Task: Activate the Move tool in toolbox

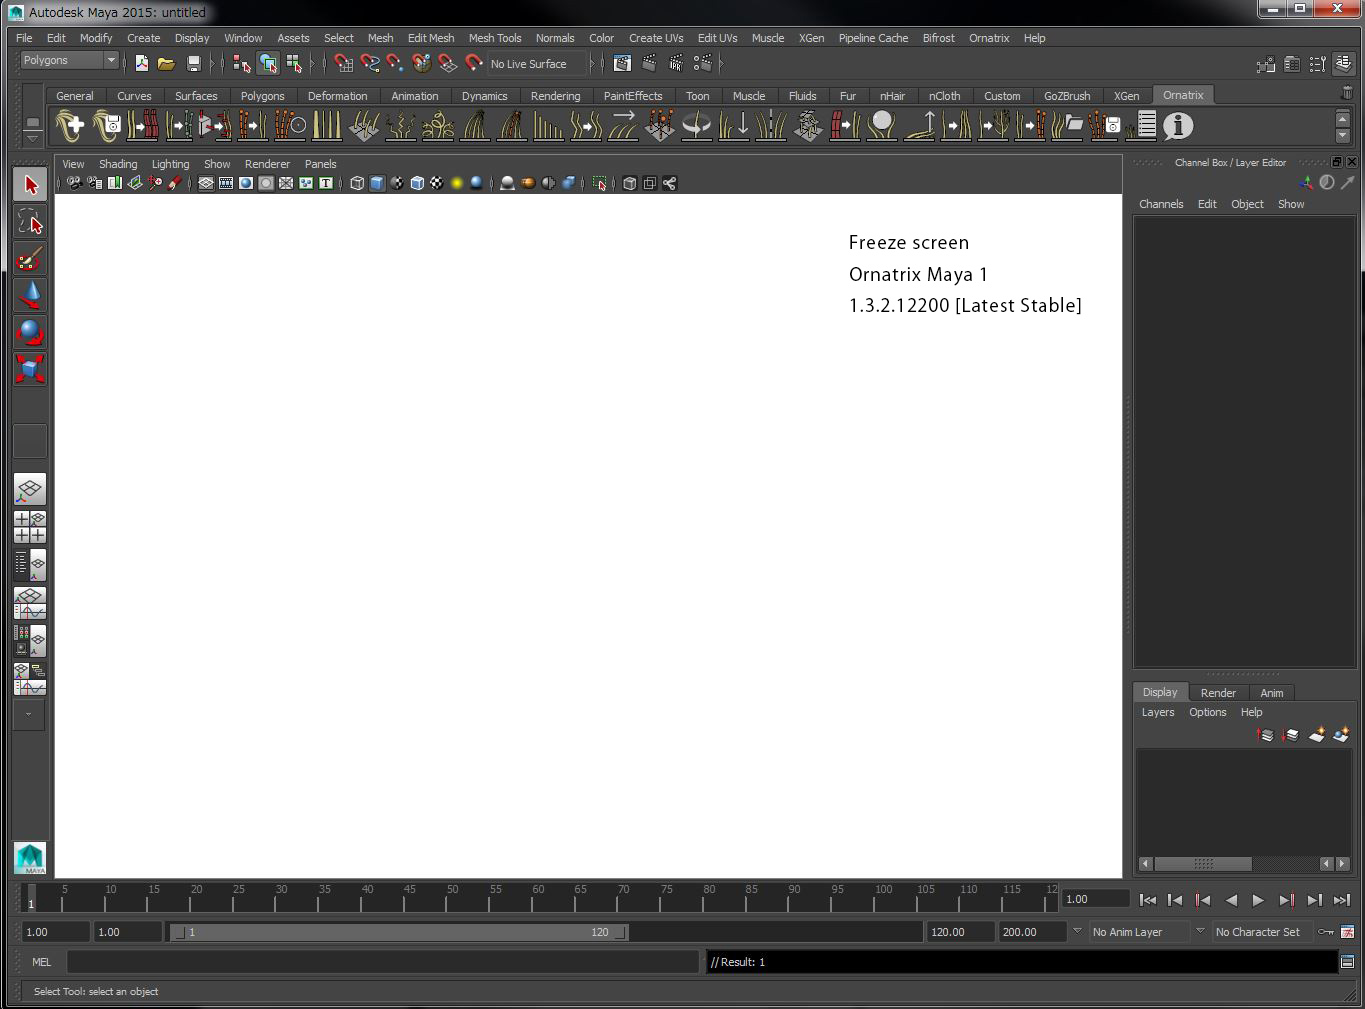Action: point(30,295)
